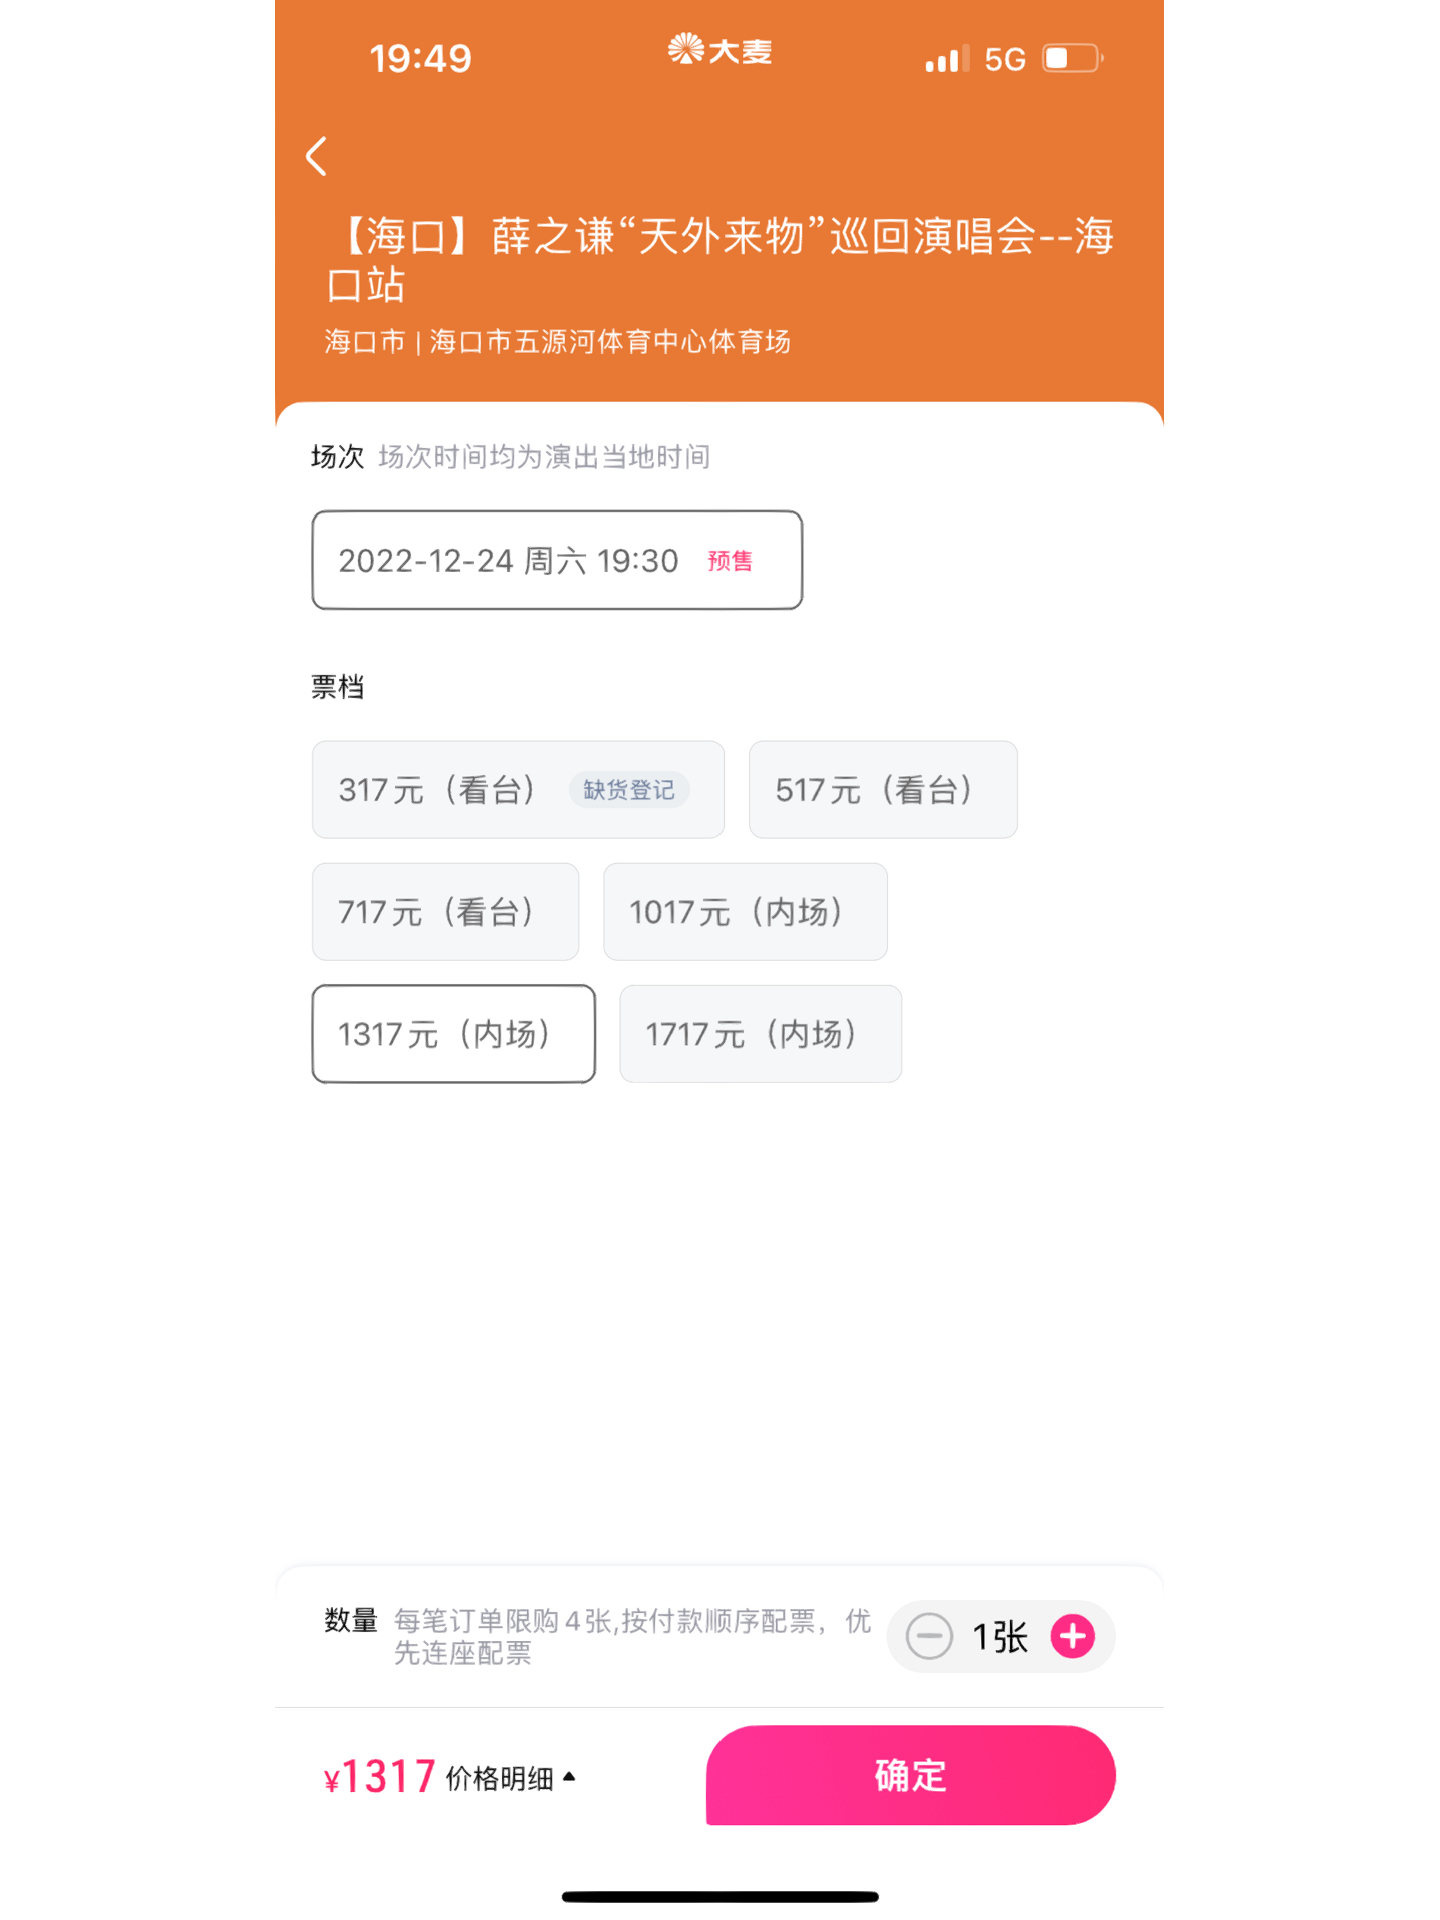The height and width of the screenshot is (1920, 1440).
Task: Choose the 1717元 (内场) ticket tier
Action: [x=760, y=1034]
